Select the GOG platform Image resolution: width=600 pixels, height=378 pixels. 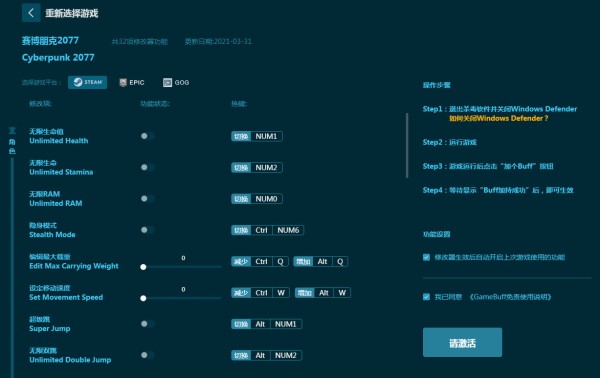(x=176, y=82)
